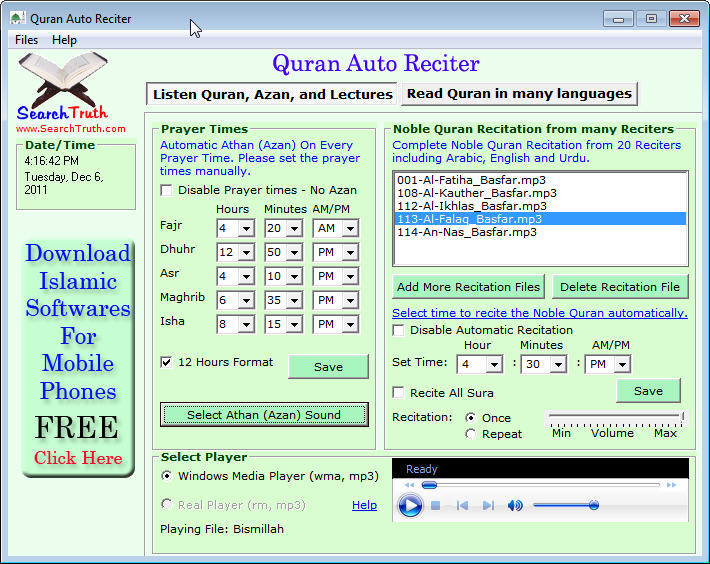Select the Repeat recitation radio button

tap(471, 434)
